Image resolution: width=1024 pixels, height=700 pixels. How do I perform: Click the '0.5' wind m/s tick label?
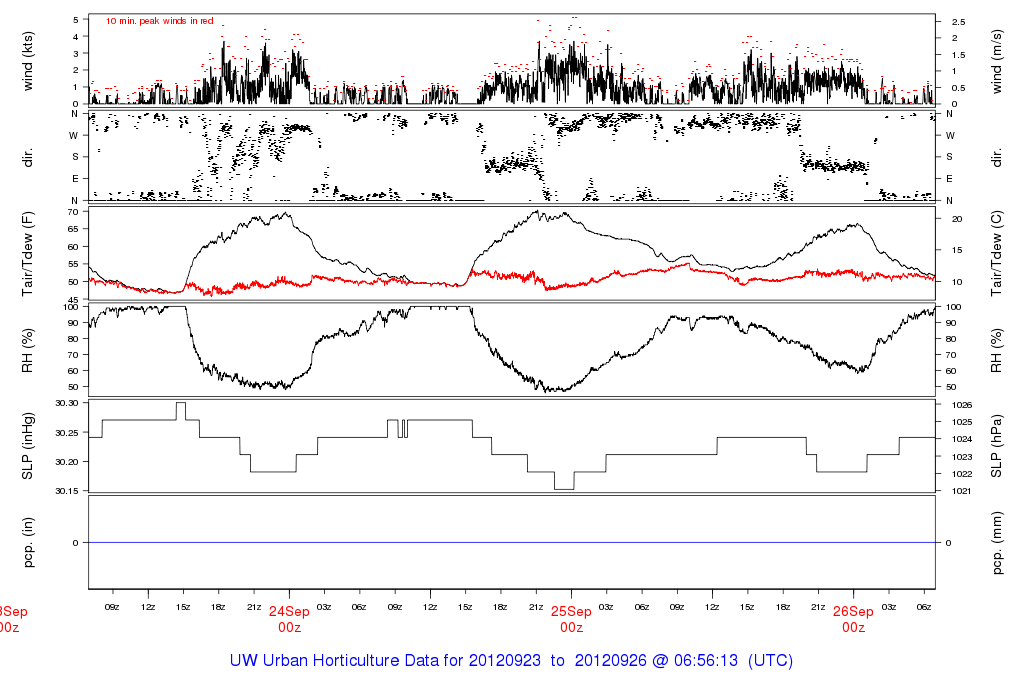(x=959, y=88)
